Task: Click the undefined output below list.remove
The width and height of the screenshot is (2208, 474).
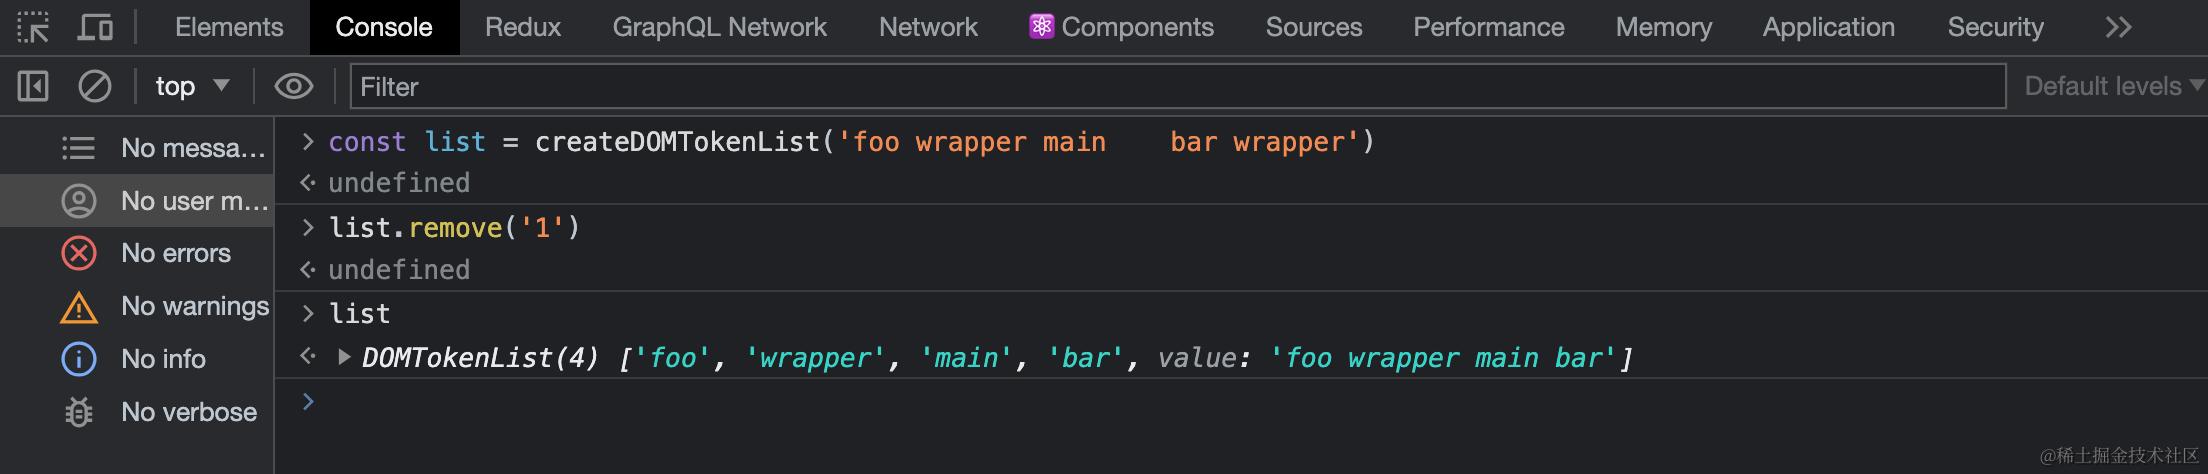Action: [x=399, y=270]
